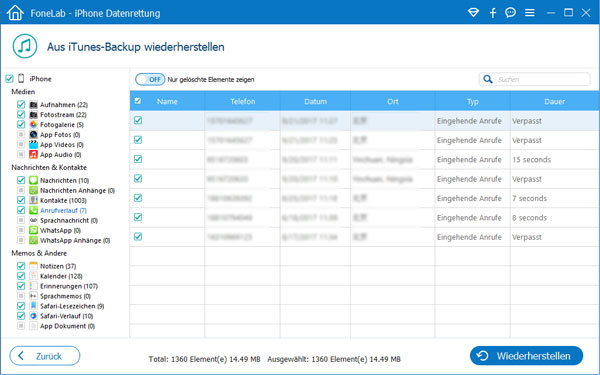The image size is (600, 375).
Task: Go to the FoneLab home screen icon
Action: [15, 13]
